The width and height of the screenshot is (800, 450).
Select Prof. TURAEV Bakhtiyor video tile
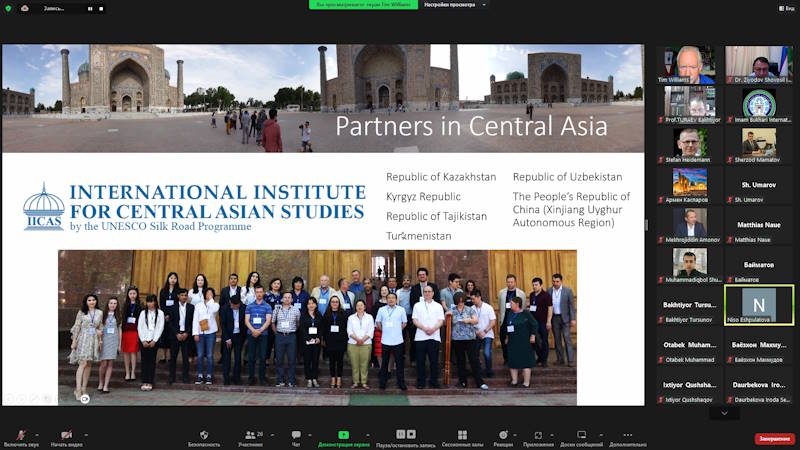[x=689, y=105]
